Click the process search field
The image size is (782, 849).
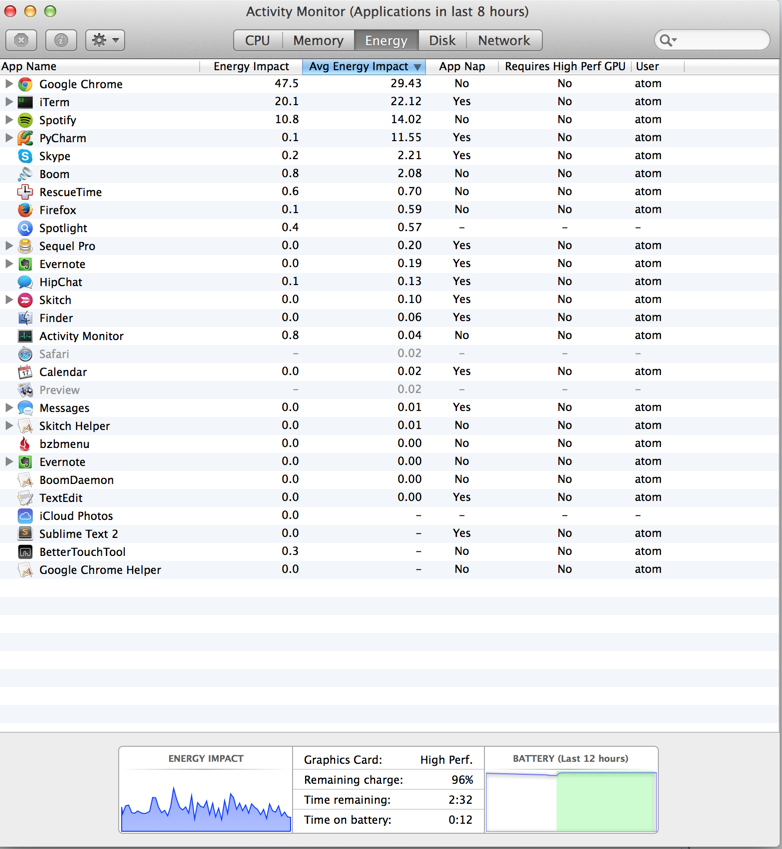[x=712, y=40]
